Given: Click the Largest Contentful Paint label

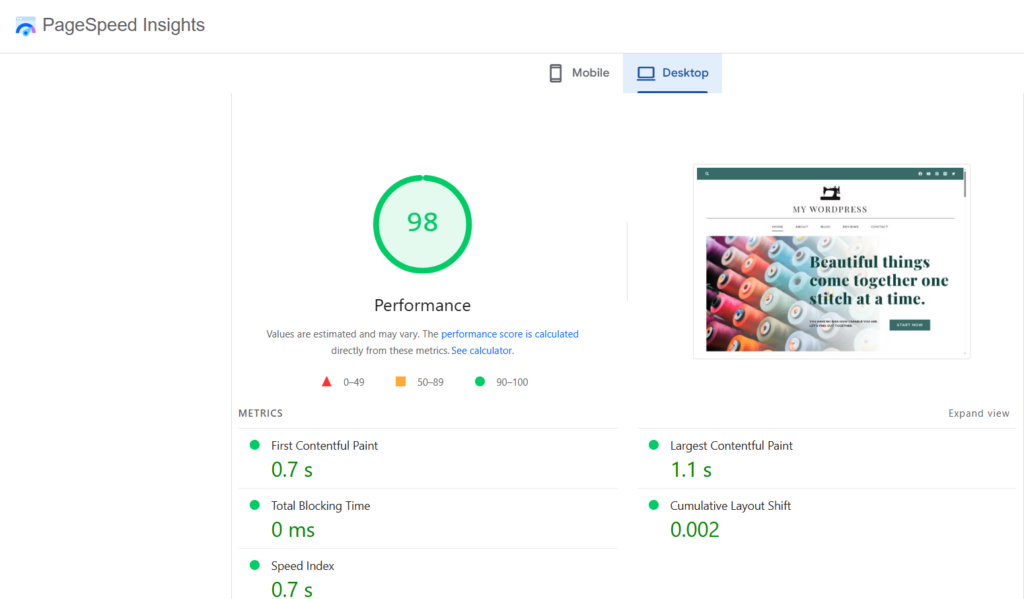Looking at the screenshot, I should (x=731, y=445).
